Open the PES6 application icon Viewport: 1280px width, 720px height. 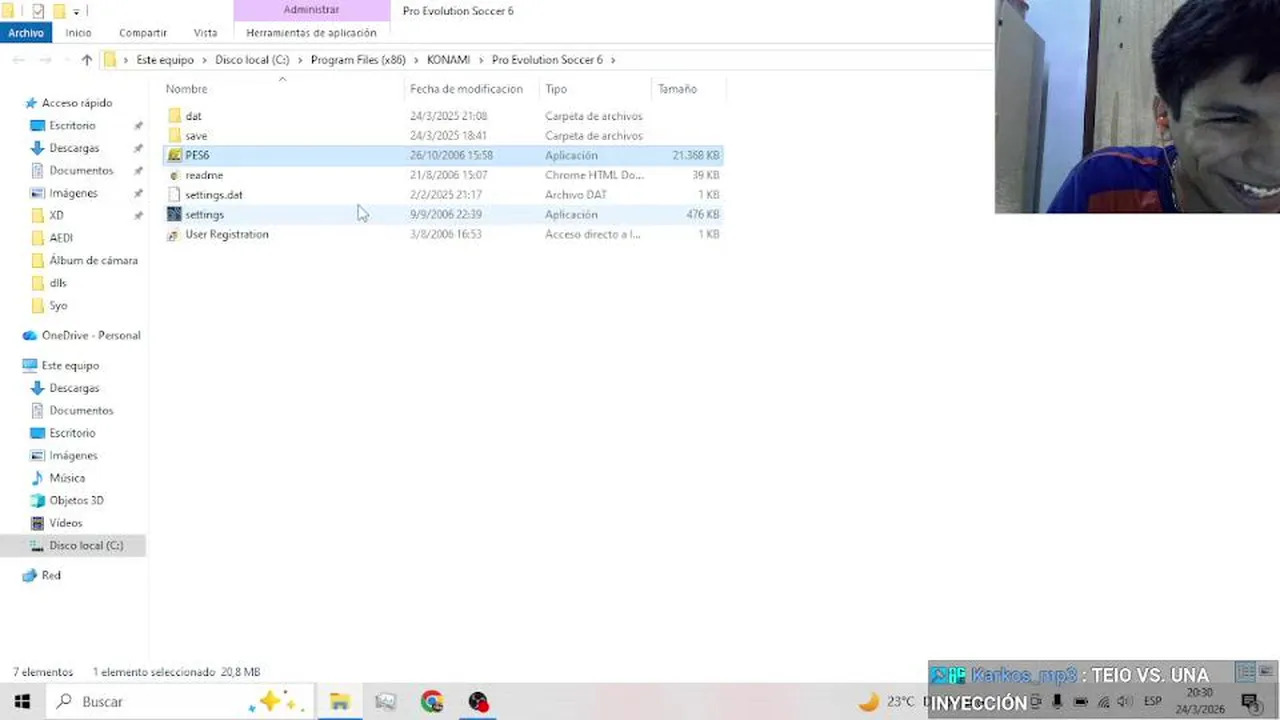174,155
